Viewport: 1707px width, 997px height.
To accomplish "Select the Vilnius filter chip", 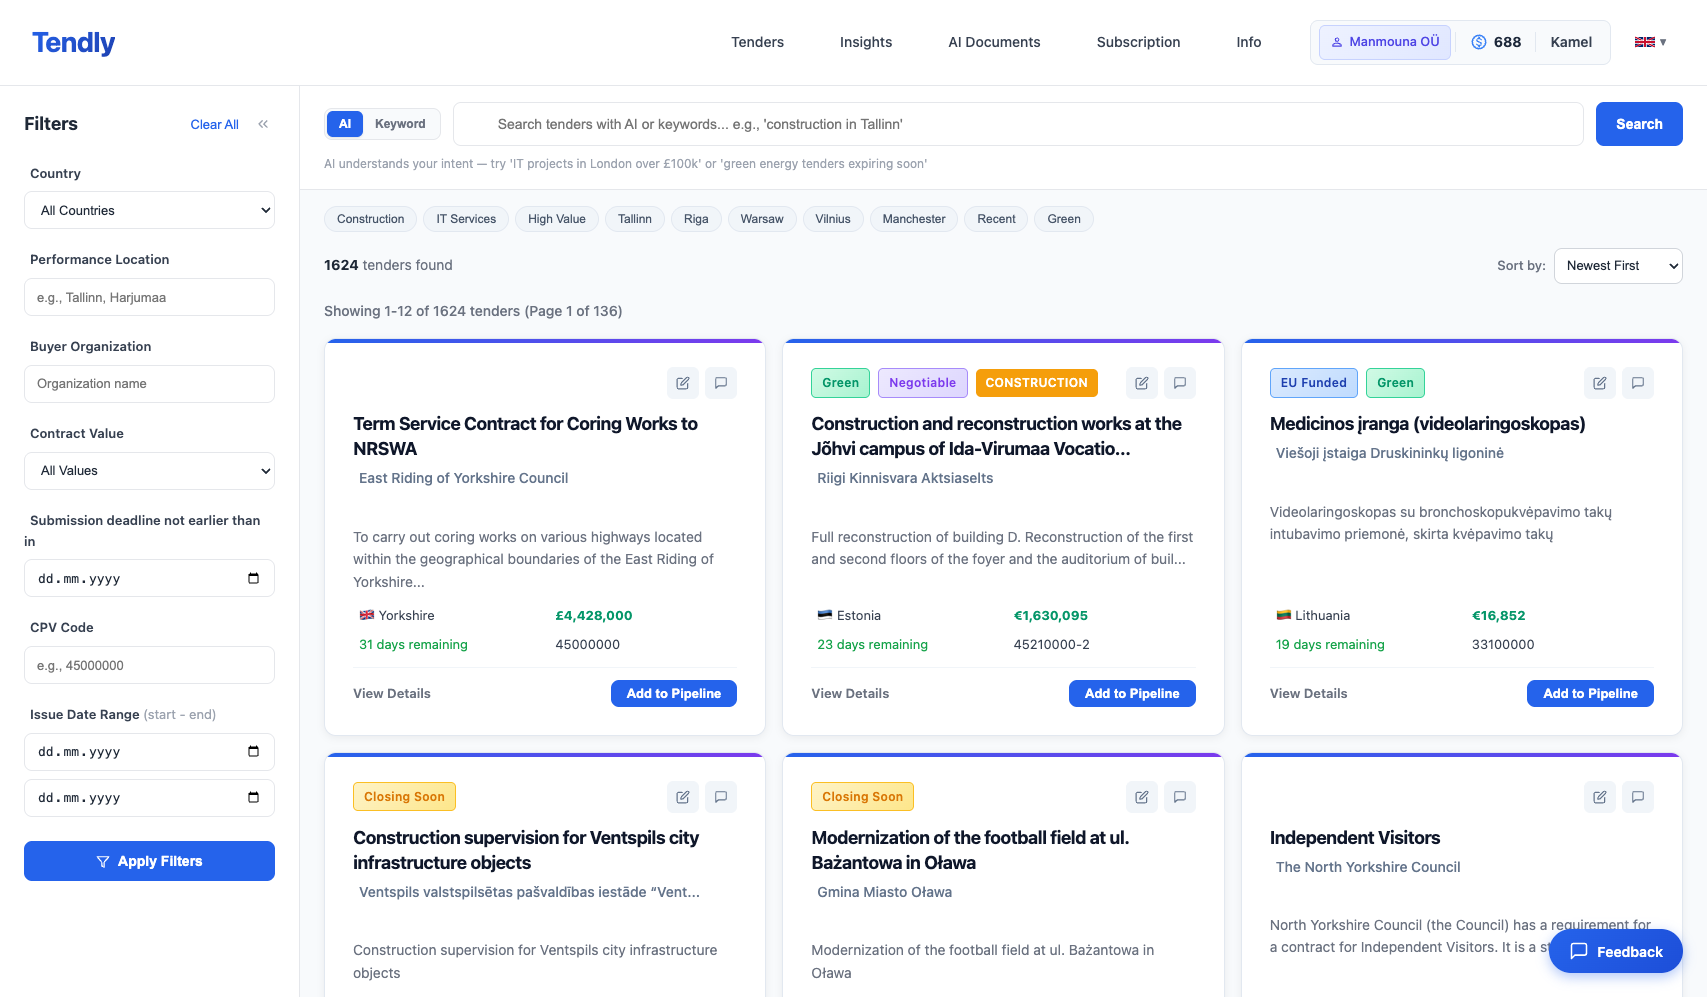I will pos(833,219).
